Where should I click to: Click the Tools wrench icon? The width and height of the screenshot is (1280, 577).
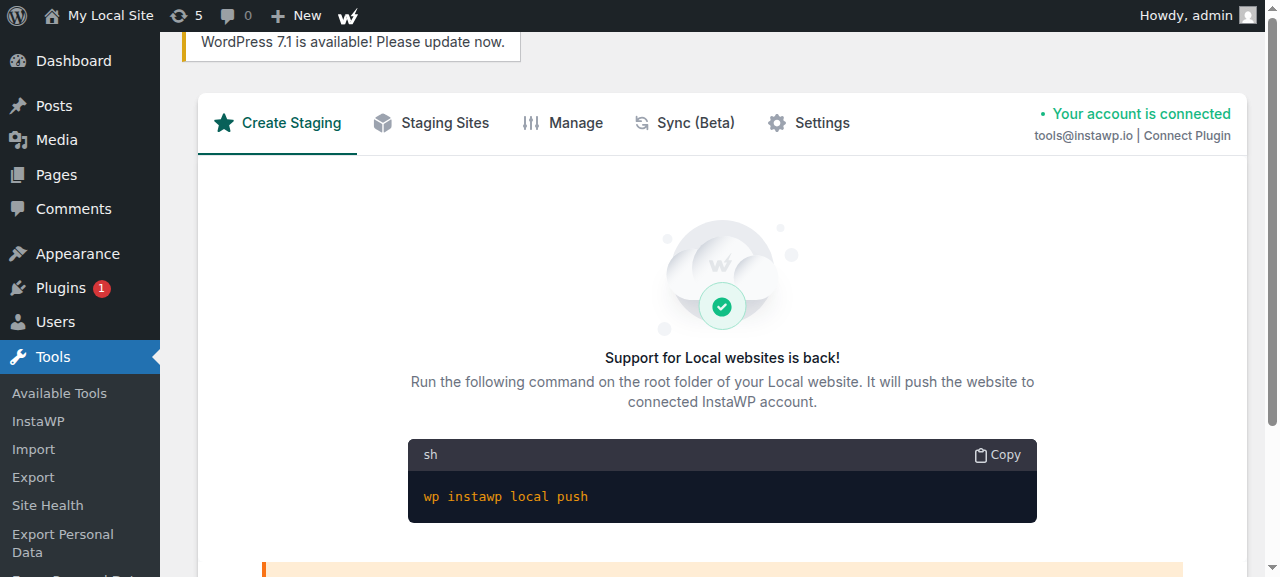[x=18, y=357]
